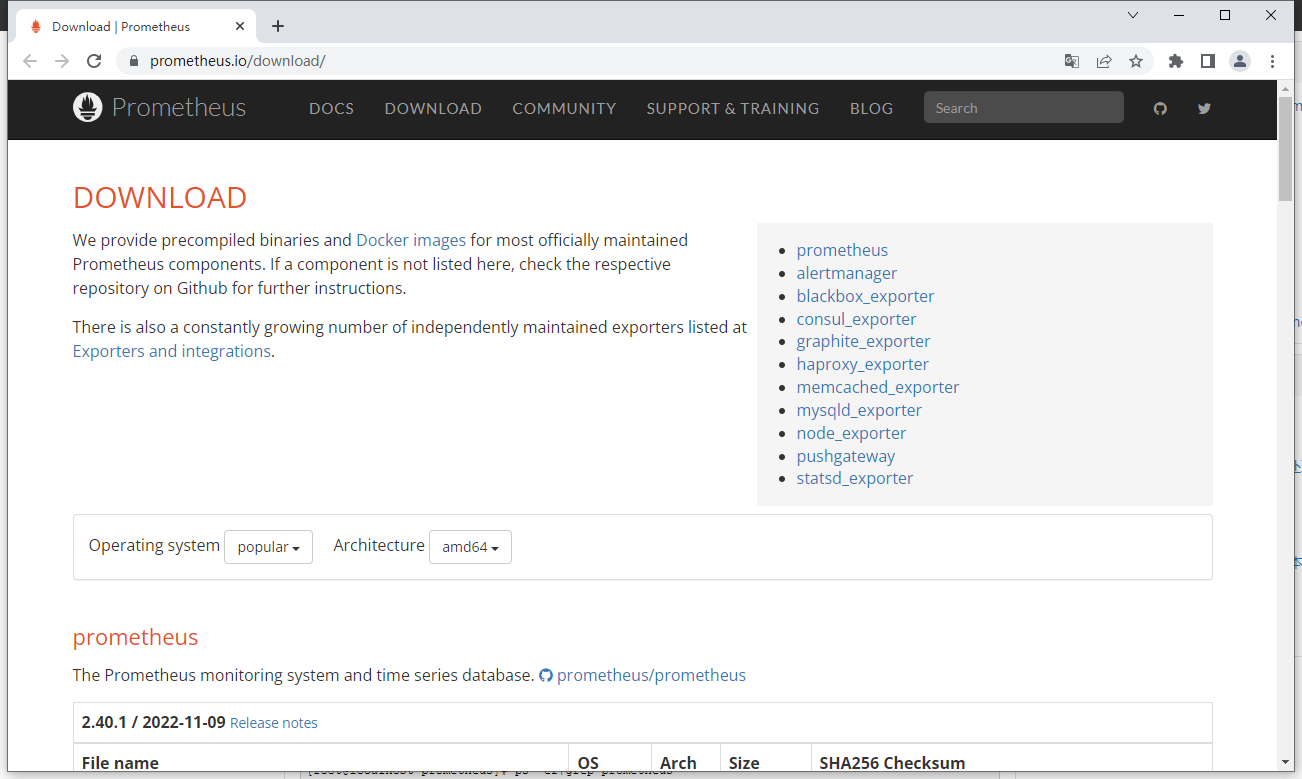Screen dimensions: 1302x779
Task: Click the Size column header
Action: (x=744, y=763)
